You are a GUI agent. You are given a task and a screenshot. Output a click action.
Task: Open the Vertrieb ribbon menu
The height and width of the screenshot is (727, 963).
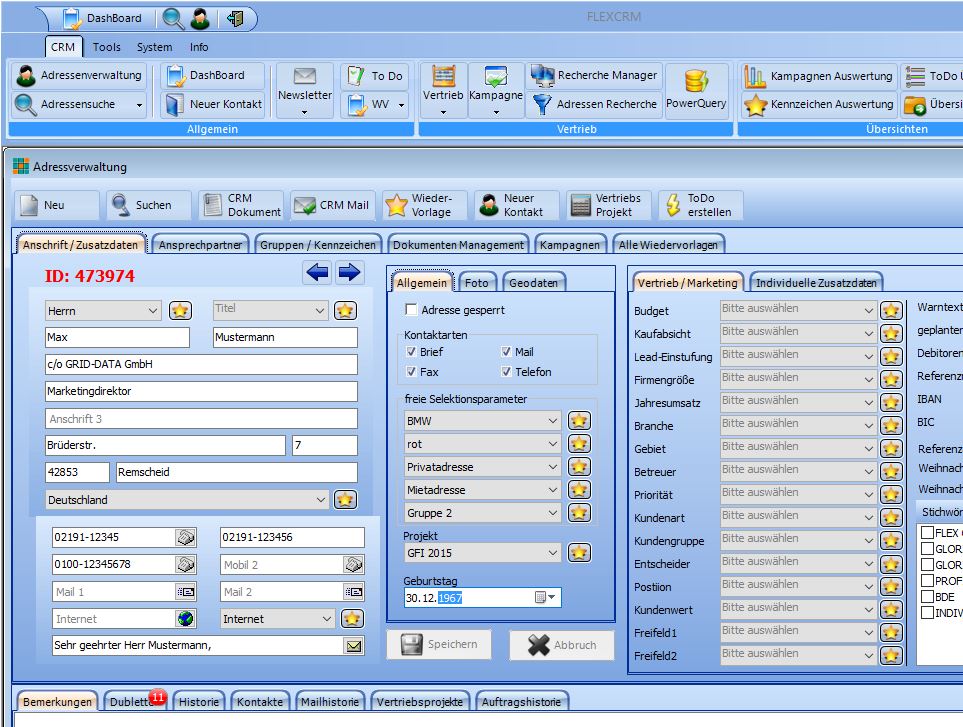[x=443, y=90]
